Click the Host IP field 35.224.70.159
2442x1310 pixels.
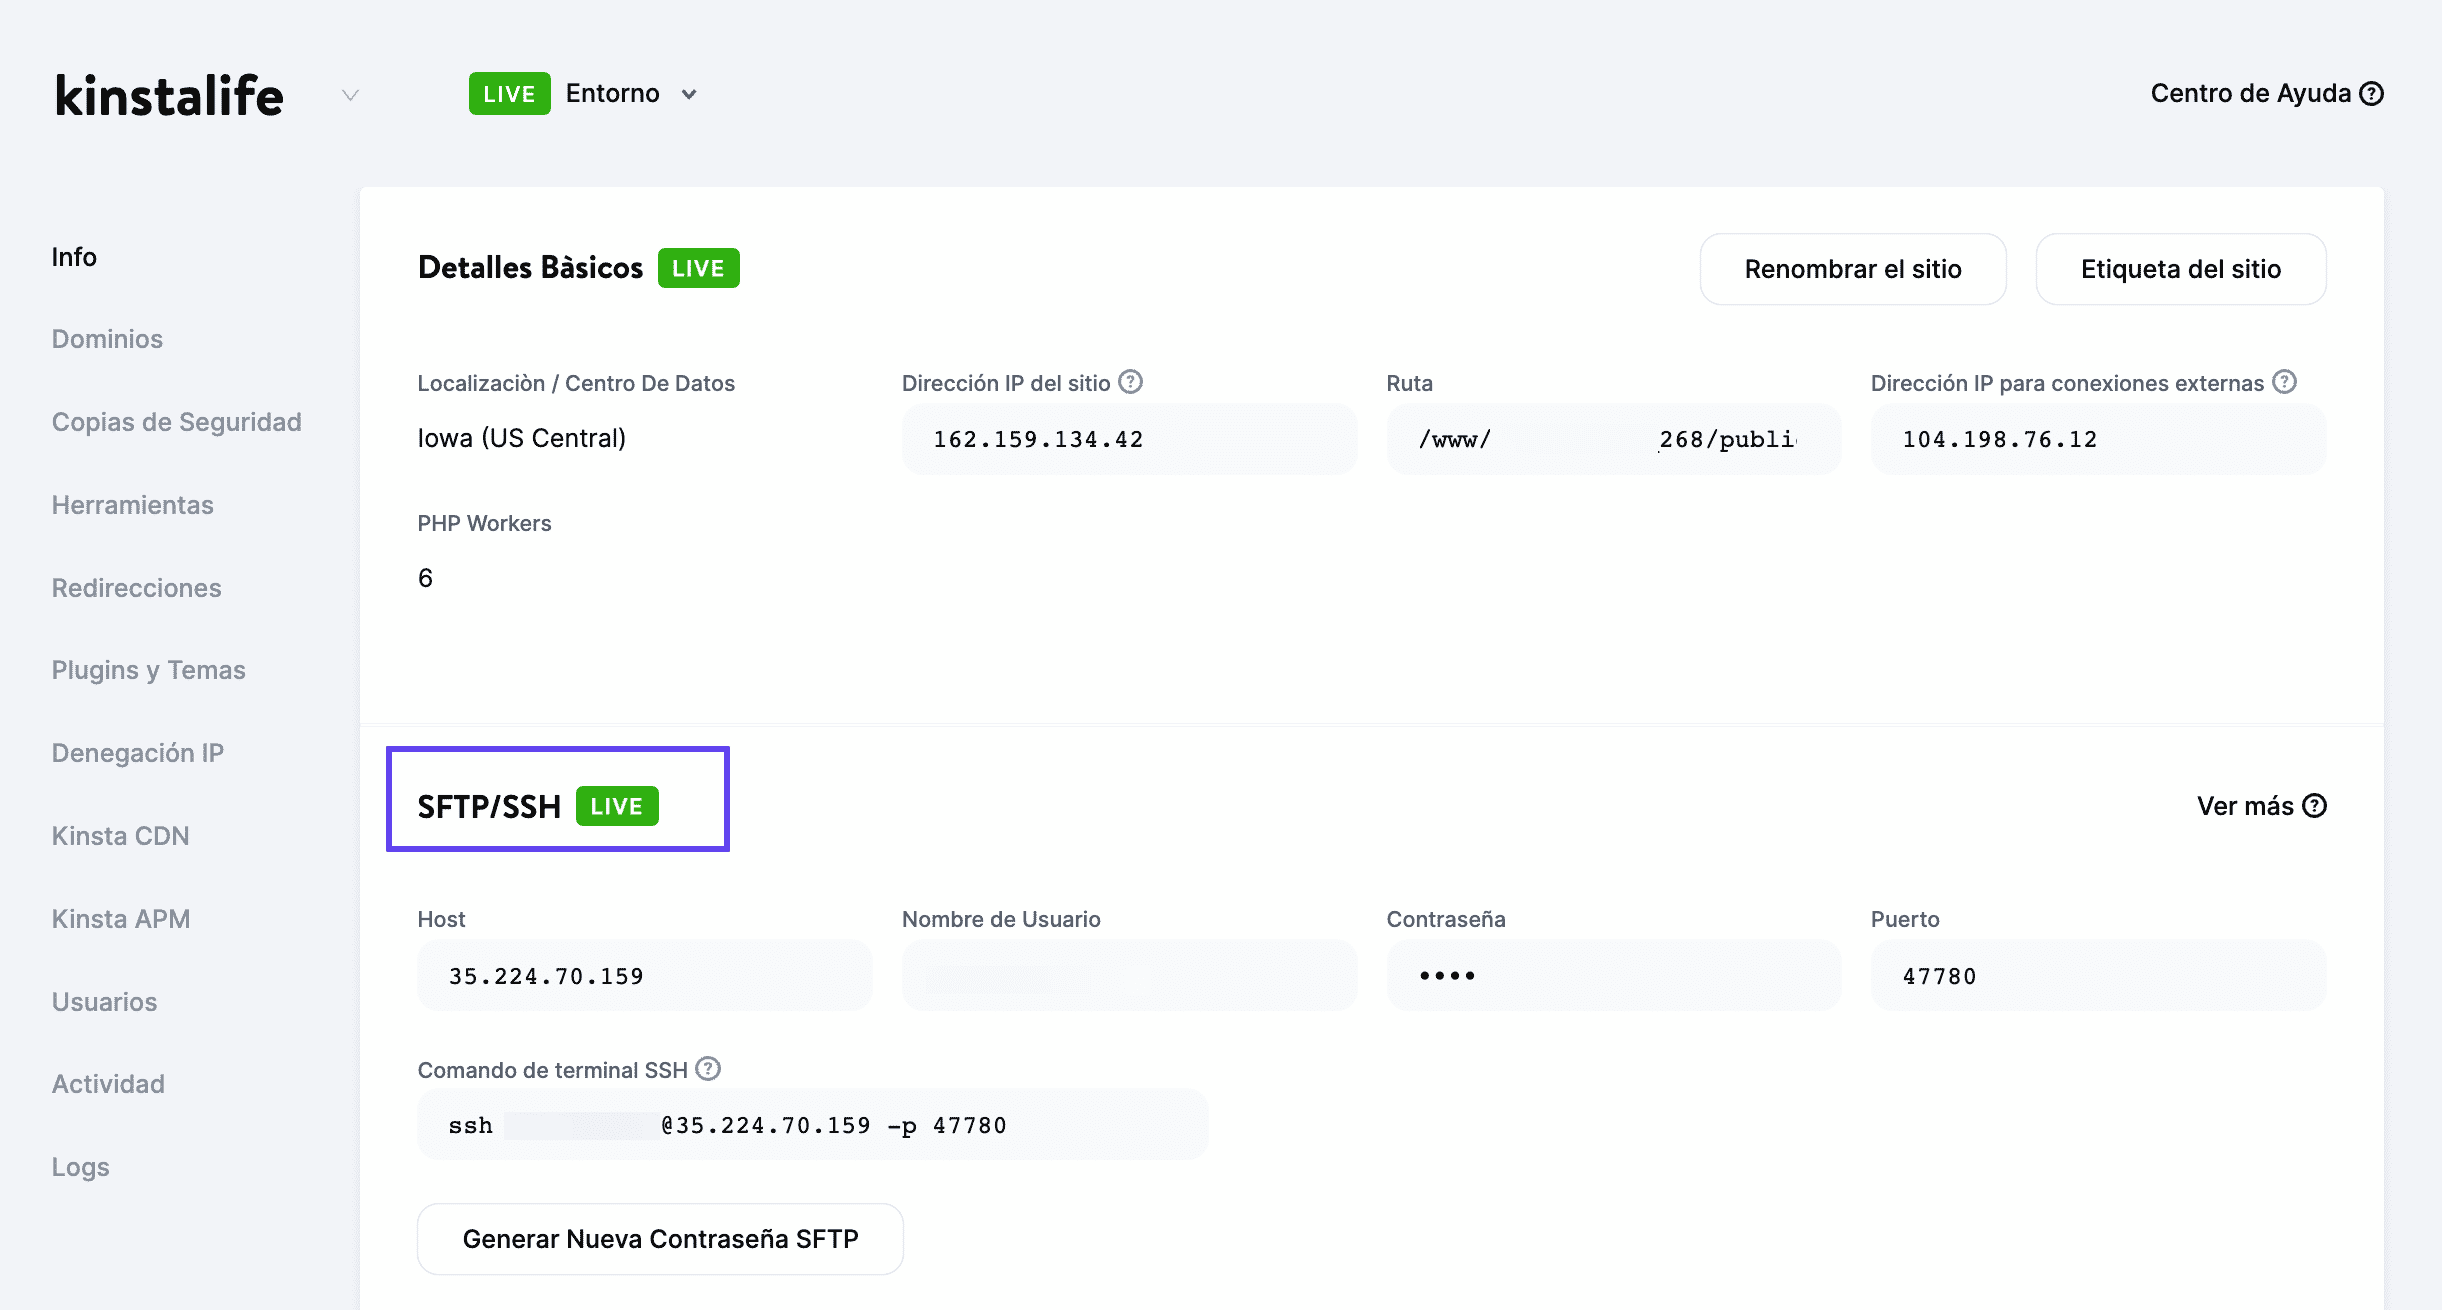point(644,976)
